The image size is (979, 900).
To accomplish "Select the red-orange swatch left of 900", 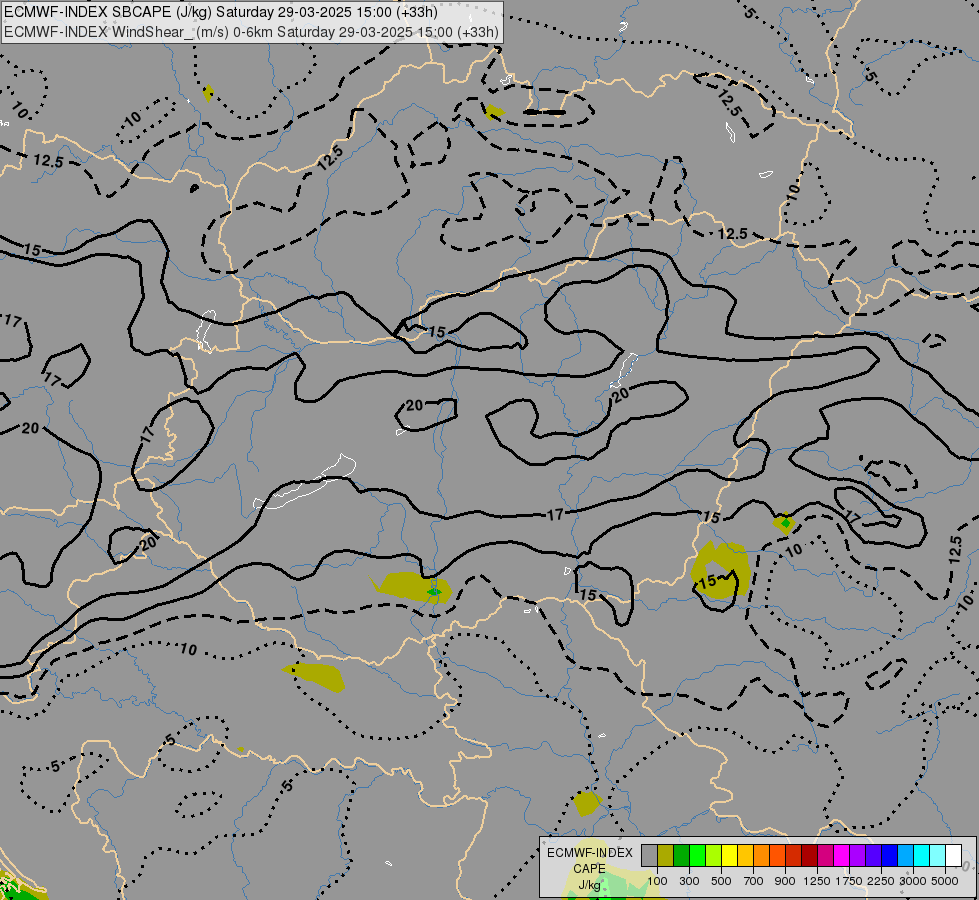I will coord(777,856).
